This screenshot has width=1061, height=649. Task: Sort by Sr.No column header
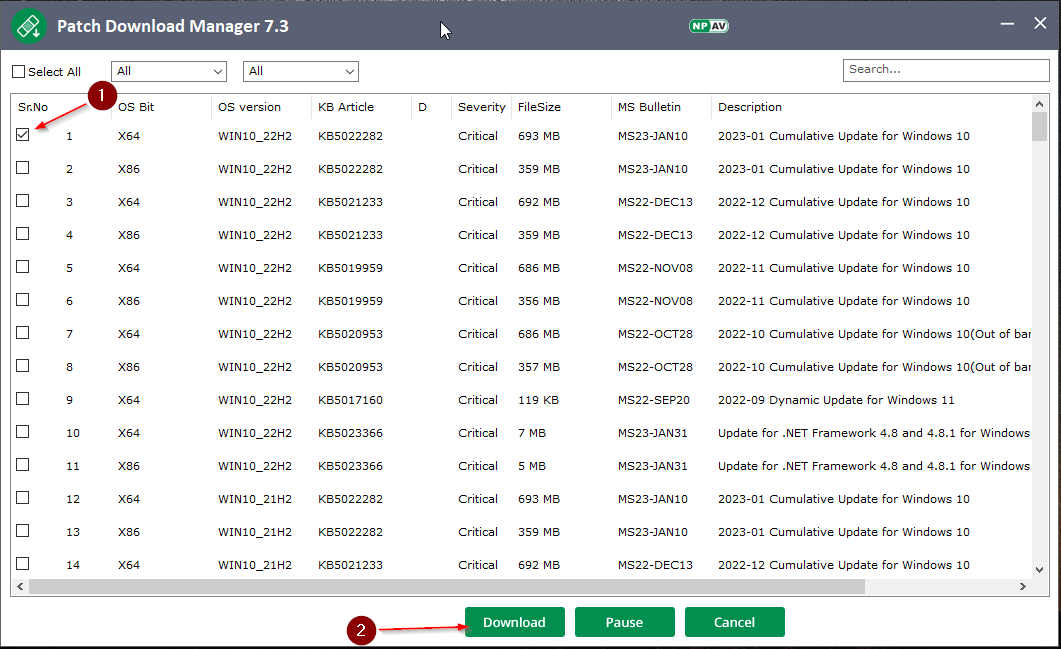(33, 107)
